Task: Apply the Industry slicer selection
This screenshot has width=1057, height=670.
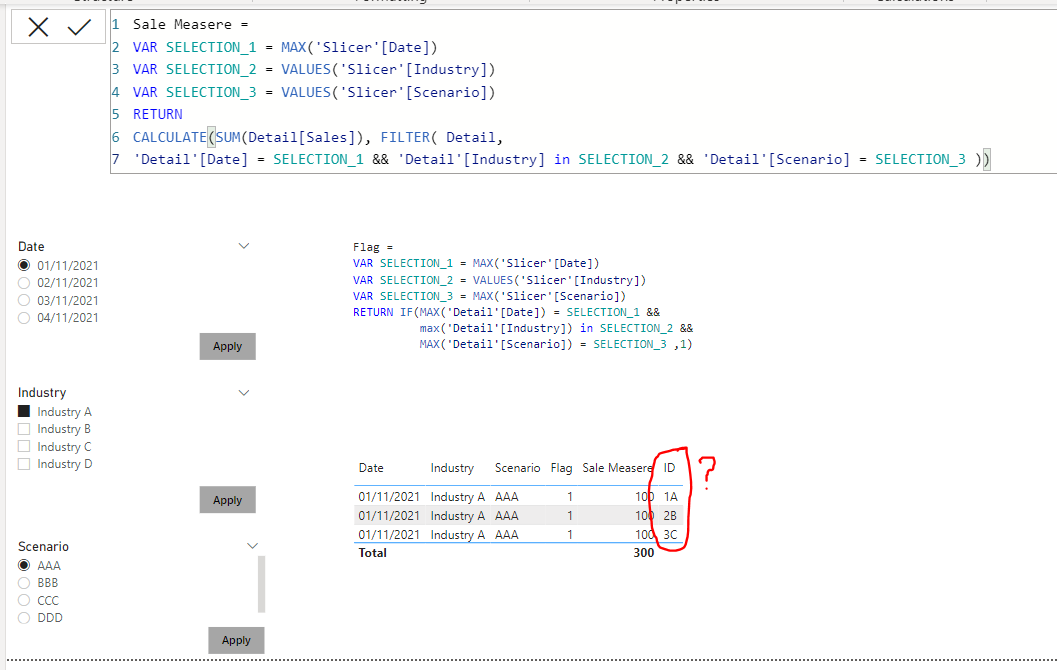Action: click(x=227, y=500)
